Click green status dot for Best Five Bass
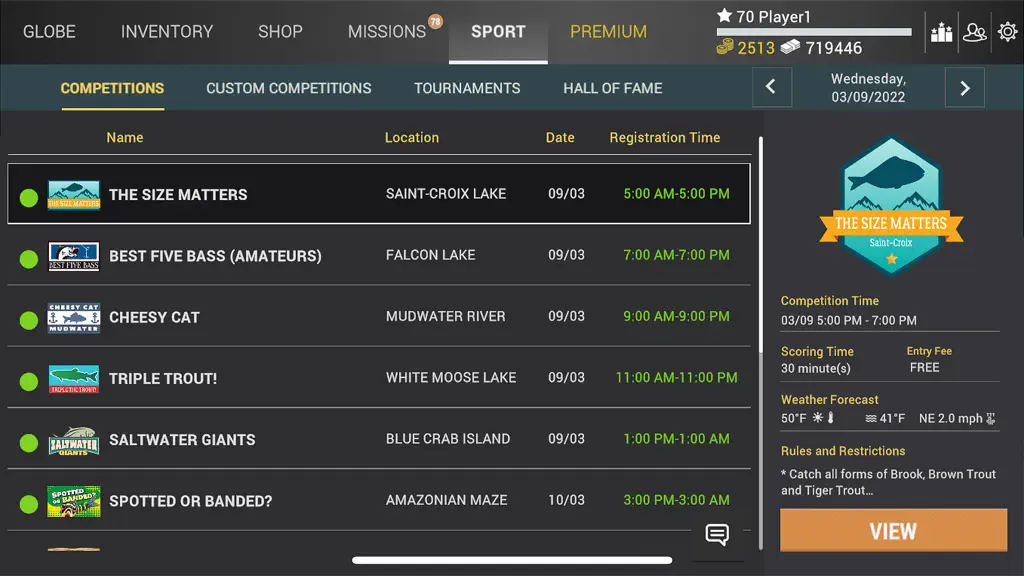This screenshot has width=1024, height=576. point(29,259)
